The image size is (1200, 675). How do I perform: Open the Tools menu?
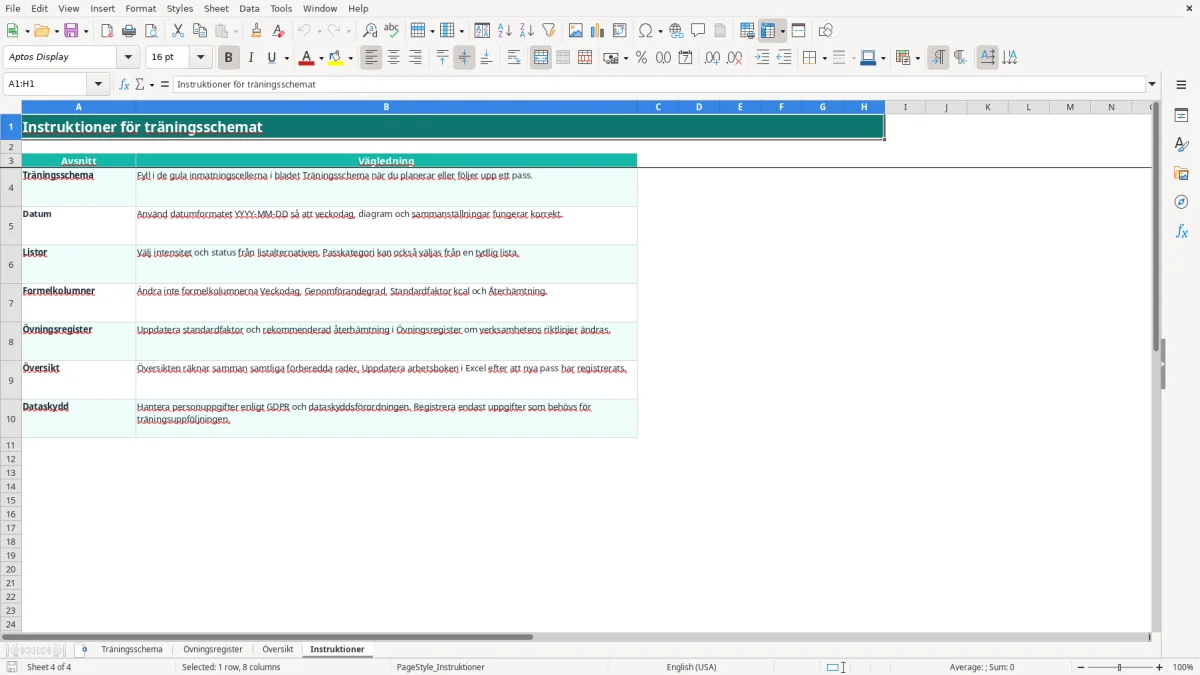(281, 8)
